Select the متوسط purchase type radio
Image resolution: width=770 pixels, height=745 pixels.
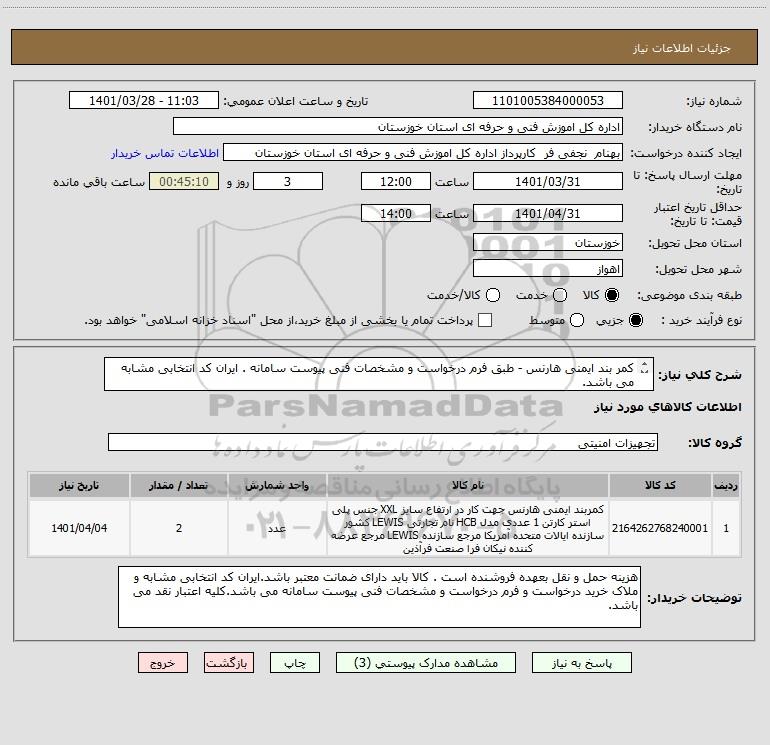(577, 320)
